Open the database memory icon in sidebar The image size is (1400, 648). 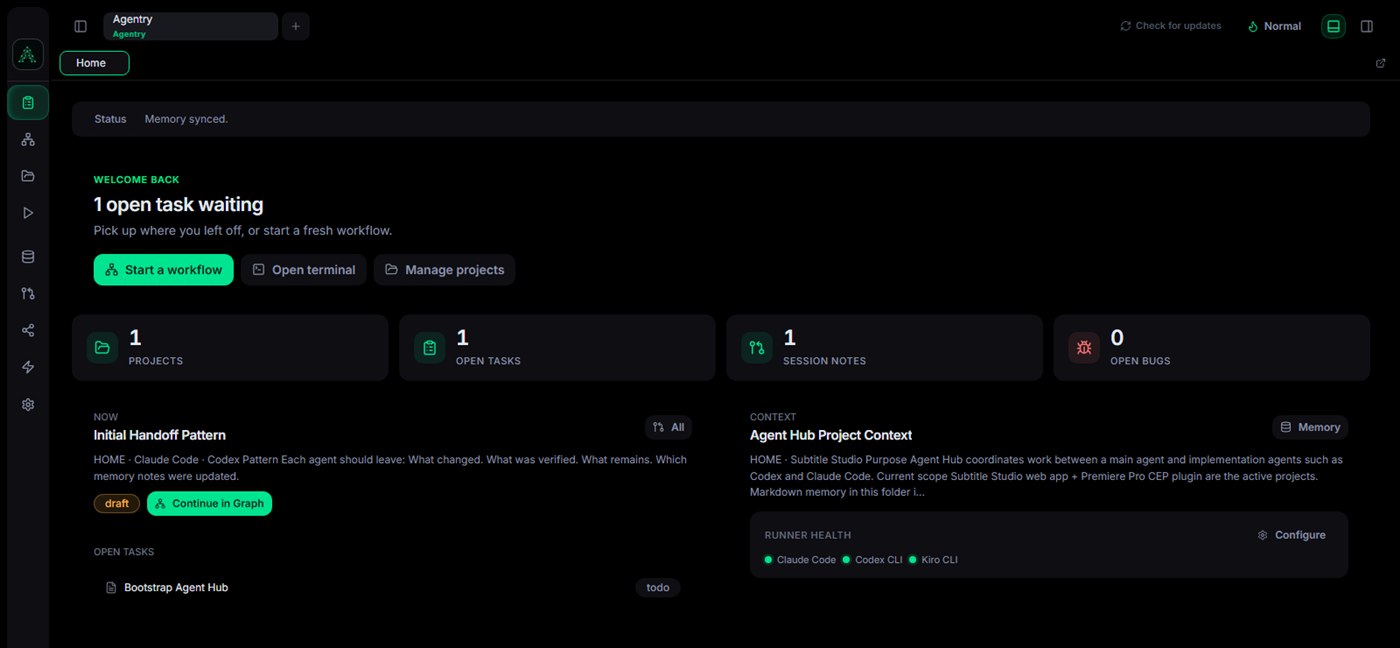click(x=28, y=256)
